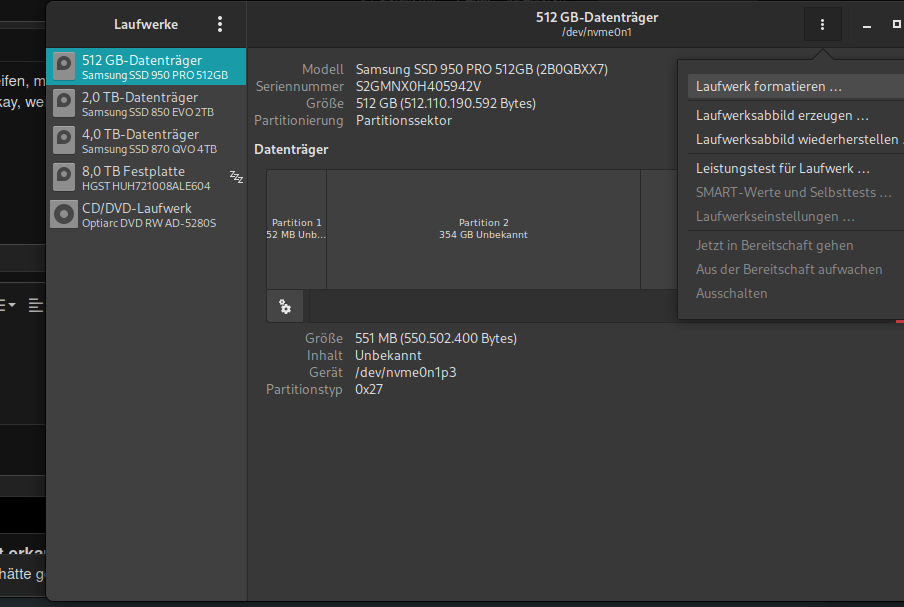Screen dimensions: 904x607
Task: Click the model text Samsung SSD 950 PRO 512GB (2B0QBXX7)
Action: tap(481, 69)
